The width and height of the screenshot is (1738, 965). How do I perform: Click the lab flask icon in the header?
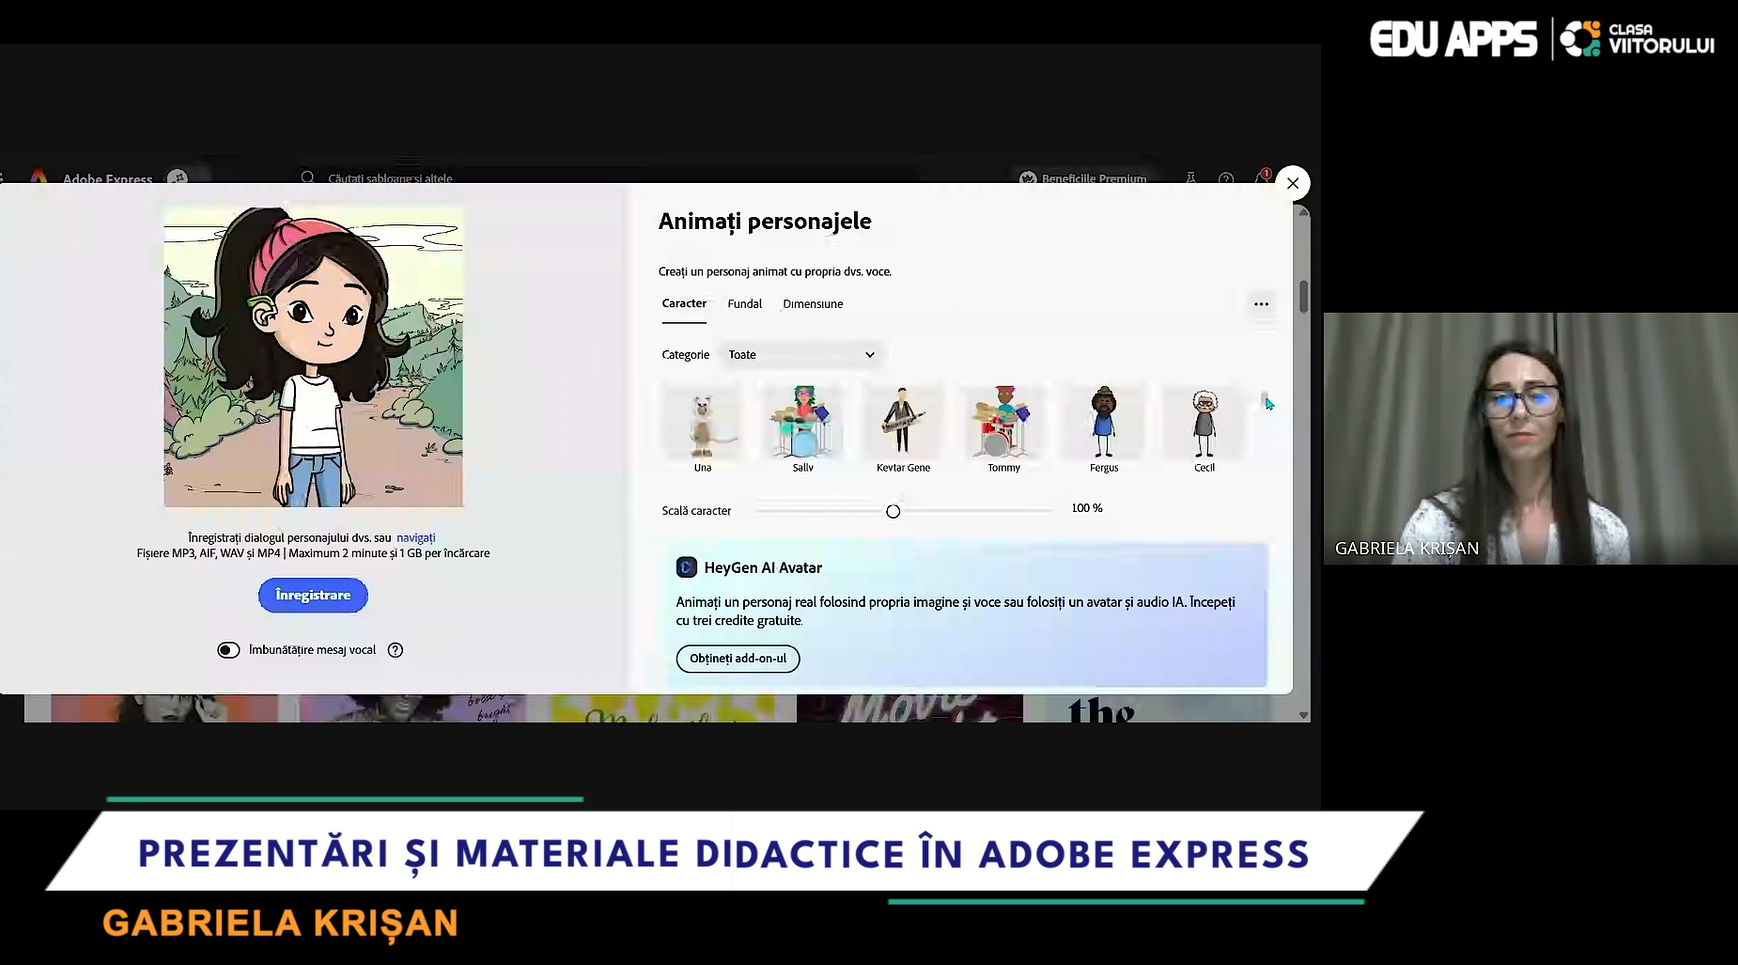pos(1191,178)
